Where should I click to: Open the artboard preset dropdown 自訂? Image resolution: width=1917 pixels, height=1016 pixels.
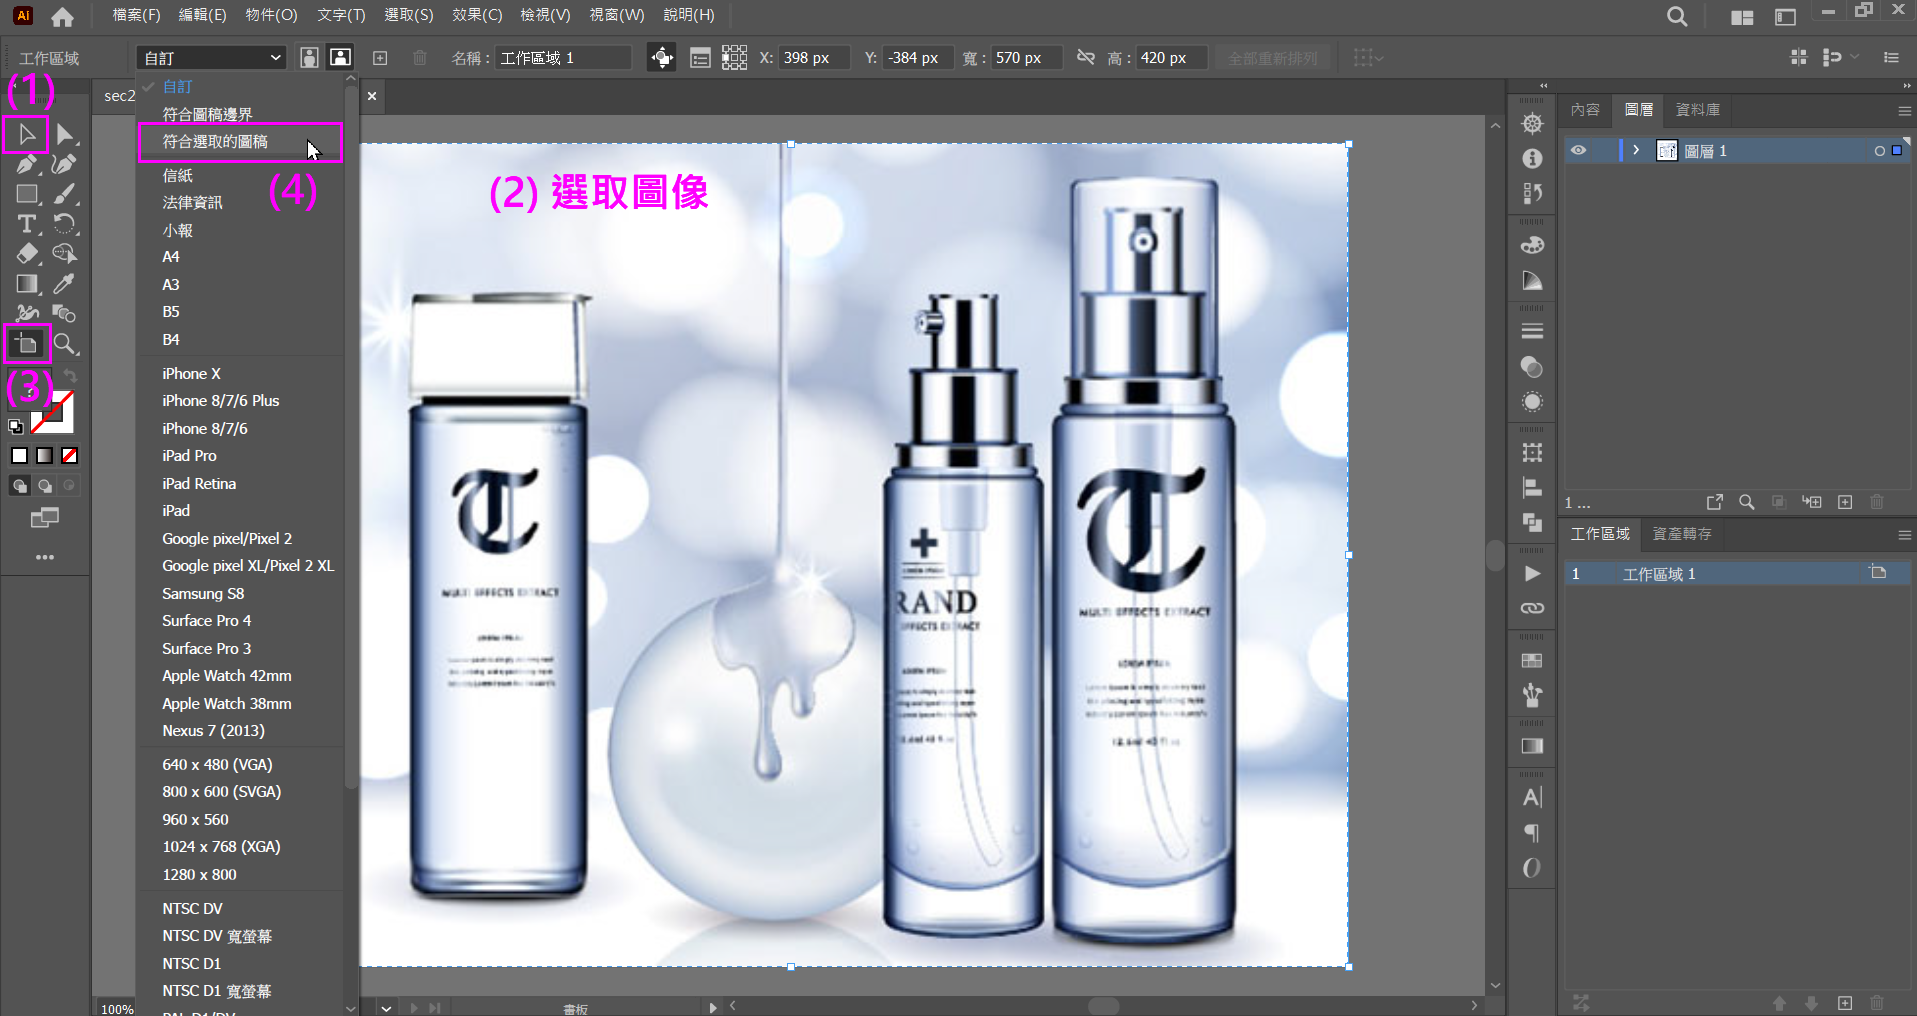[x=211, y=58]
